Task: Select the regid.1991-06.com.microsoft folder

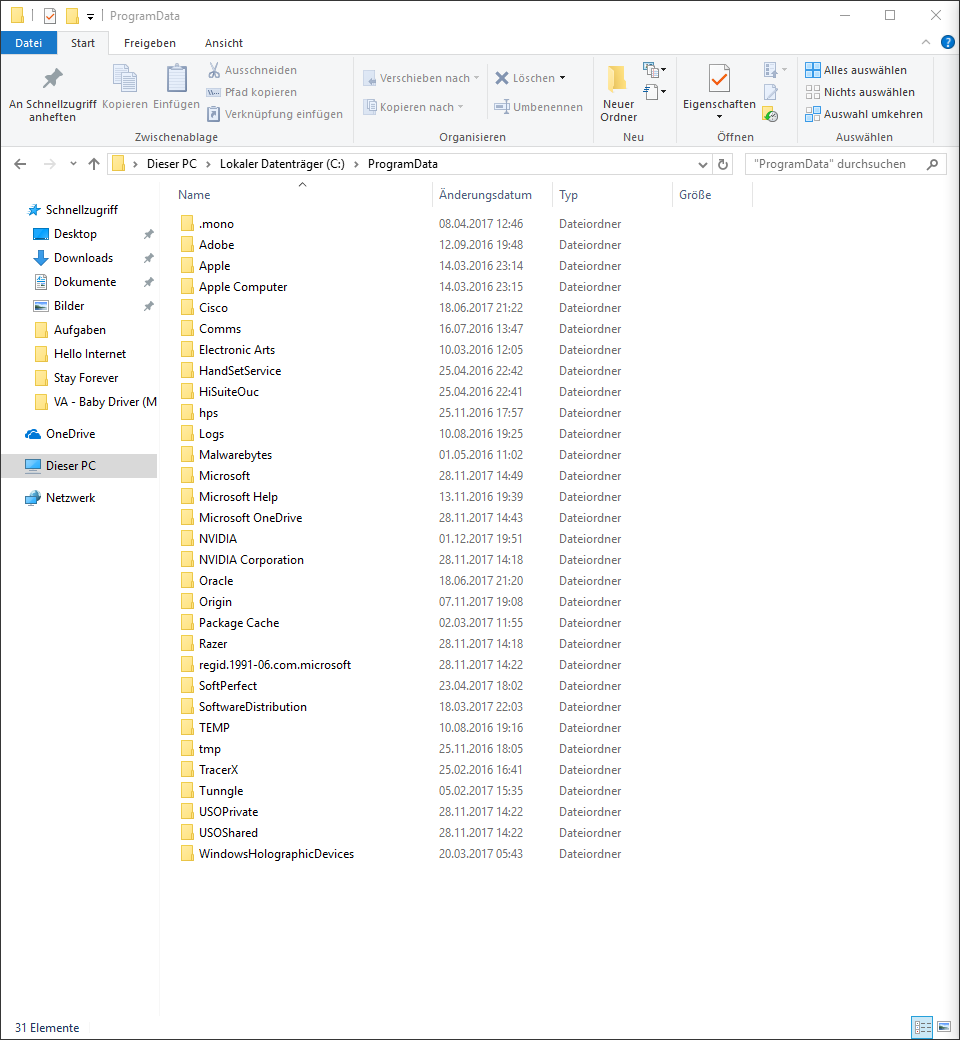Action: pyautogui.click(x=275, y=665)
